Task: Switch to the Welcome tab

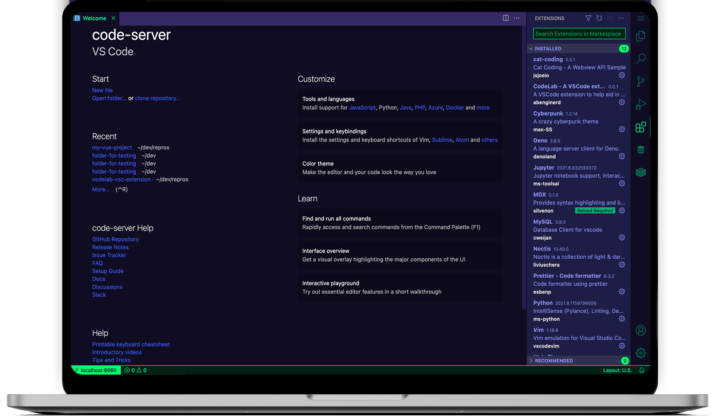Action: pyautogui.click(x=94, y=18)
